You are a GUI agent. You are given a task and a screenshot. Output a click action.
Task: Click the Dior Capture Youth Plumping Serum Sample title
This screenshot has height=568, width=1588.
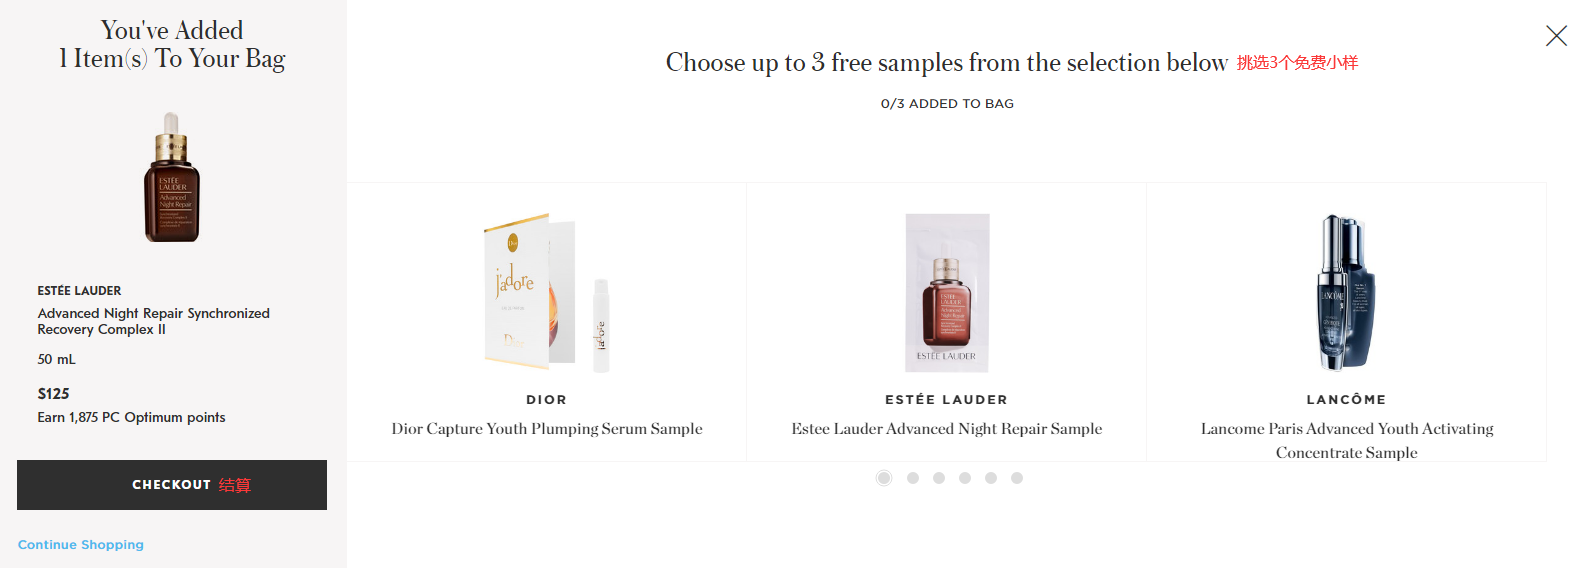(547, 429)
